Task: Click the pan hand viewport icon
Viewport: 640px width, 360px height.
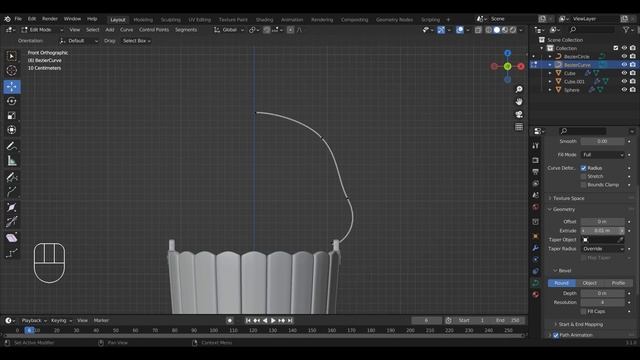Action: point(519,102)
